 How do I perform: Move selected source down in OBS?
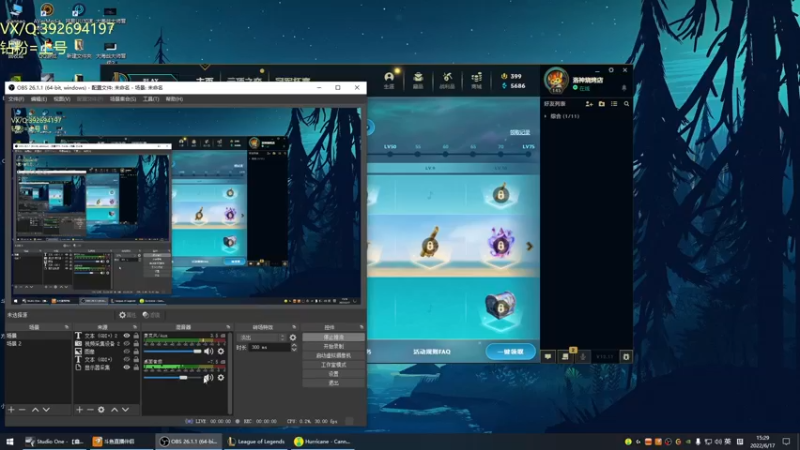(125, 410)
